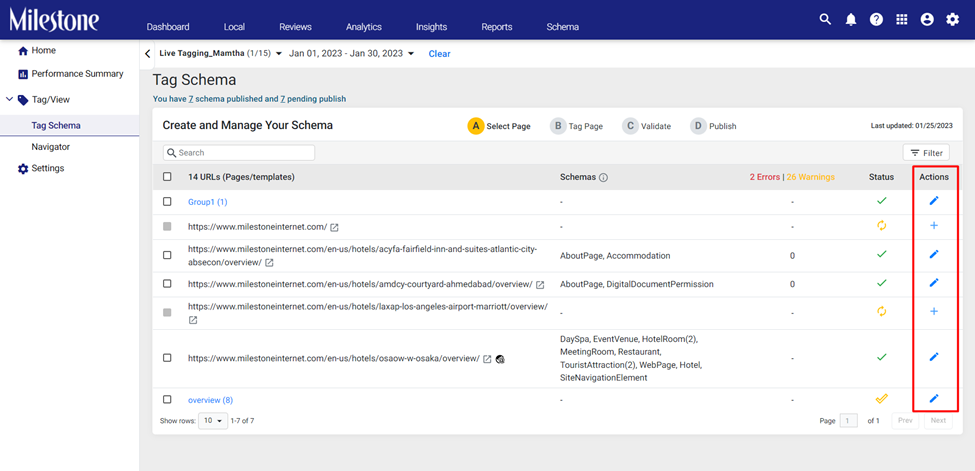Check the amdcy-courtyard-ahmedabad row checkbox

(x=167, y=284)
